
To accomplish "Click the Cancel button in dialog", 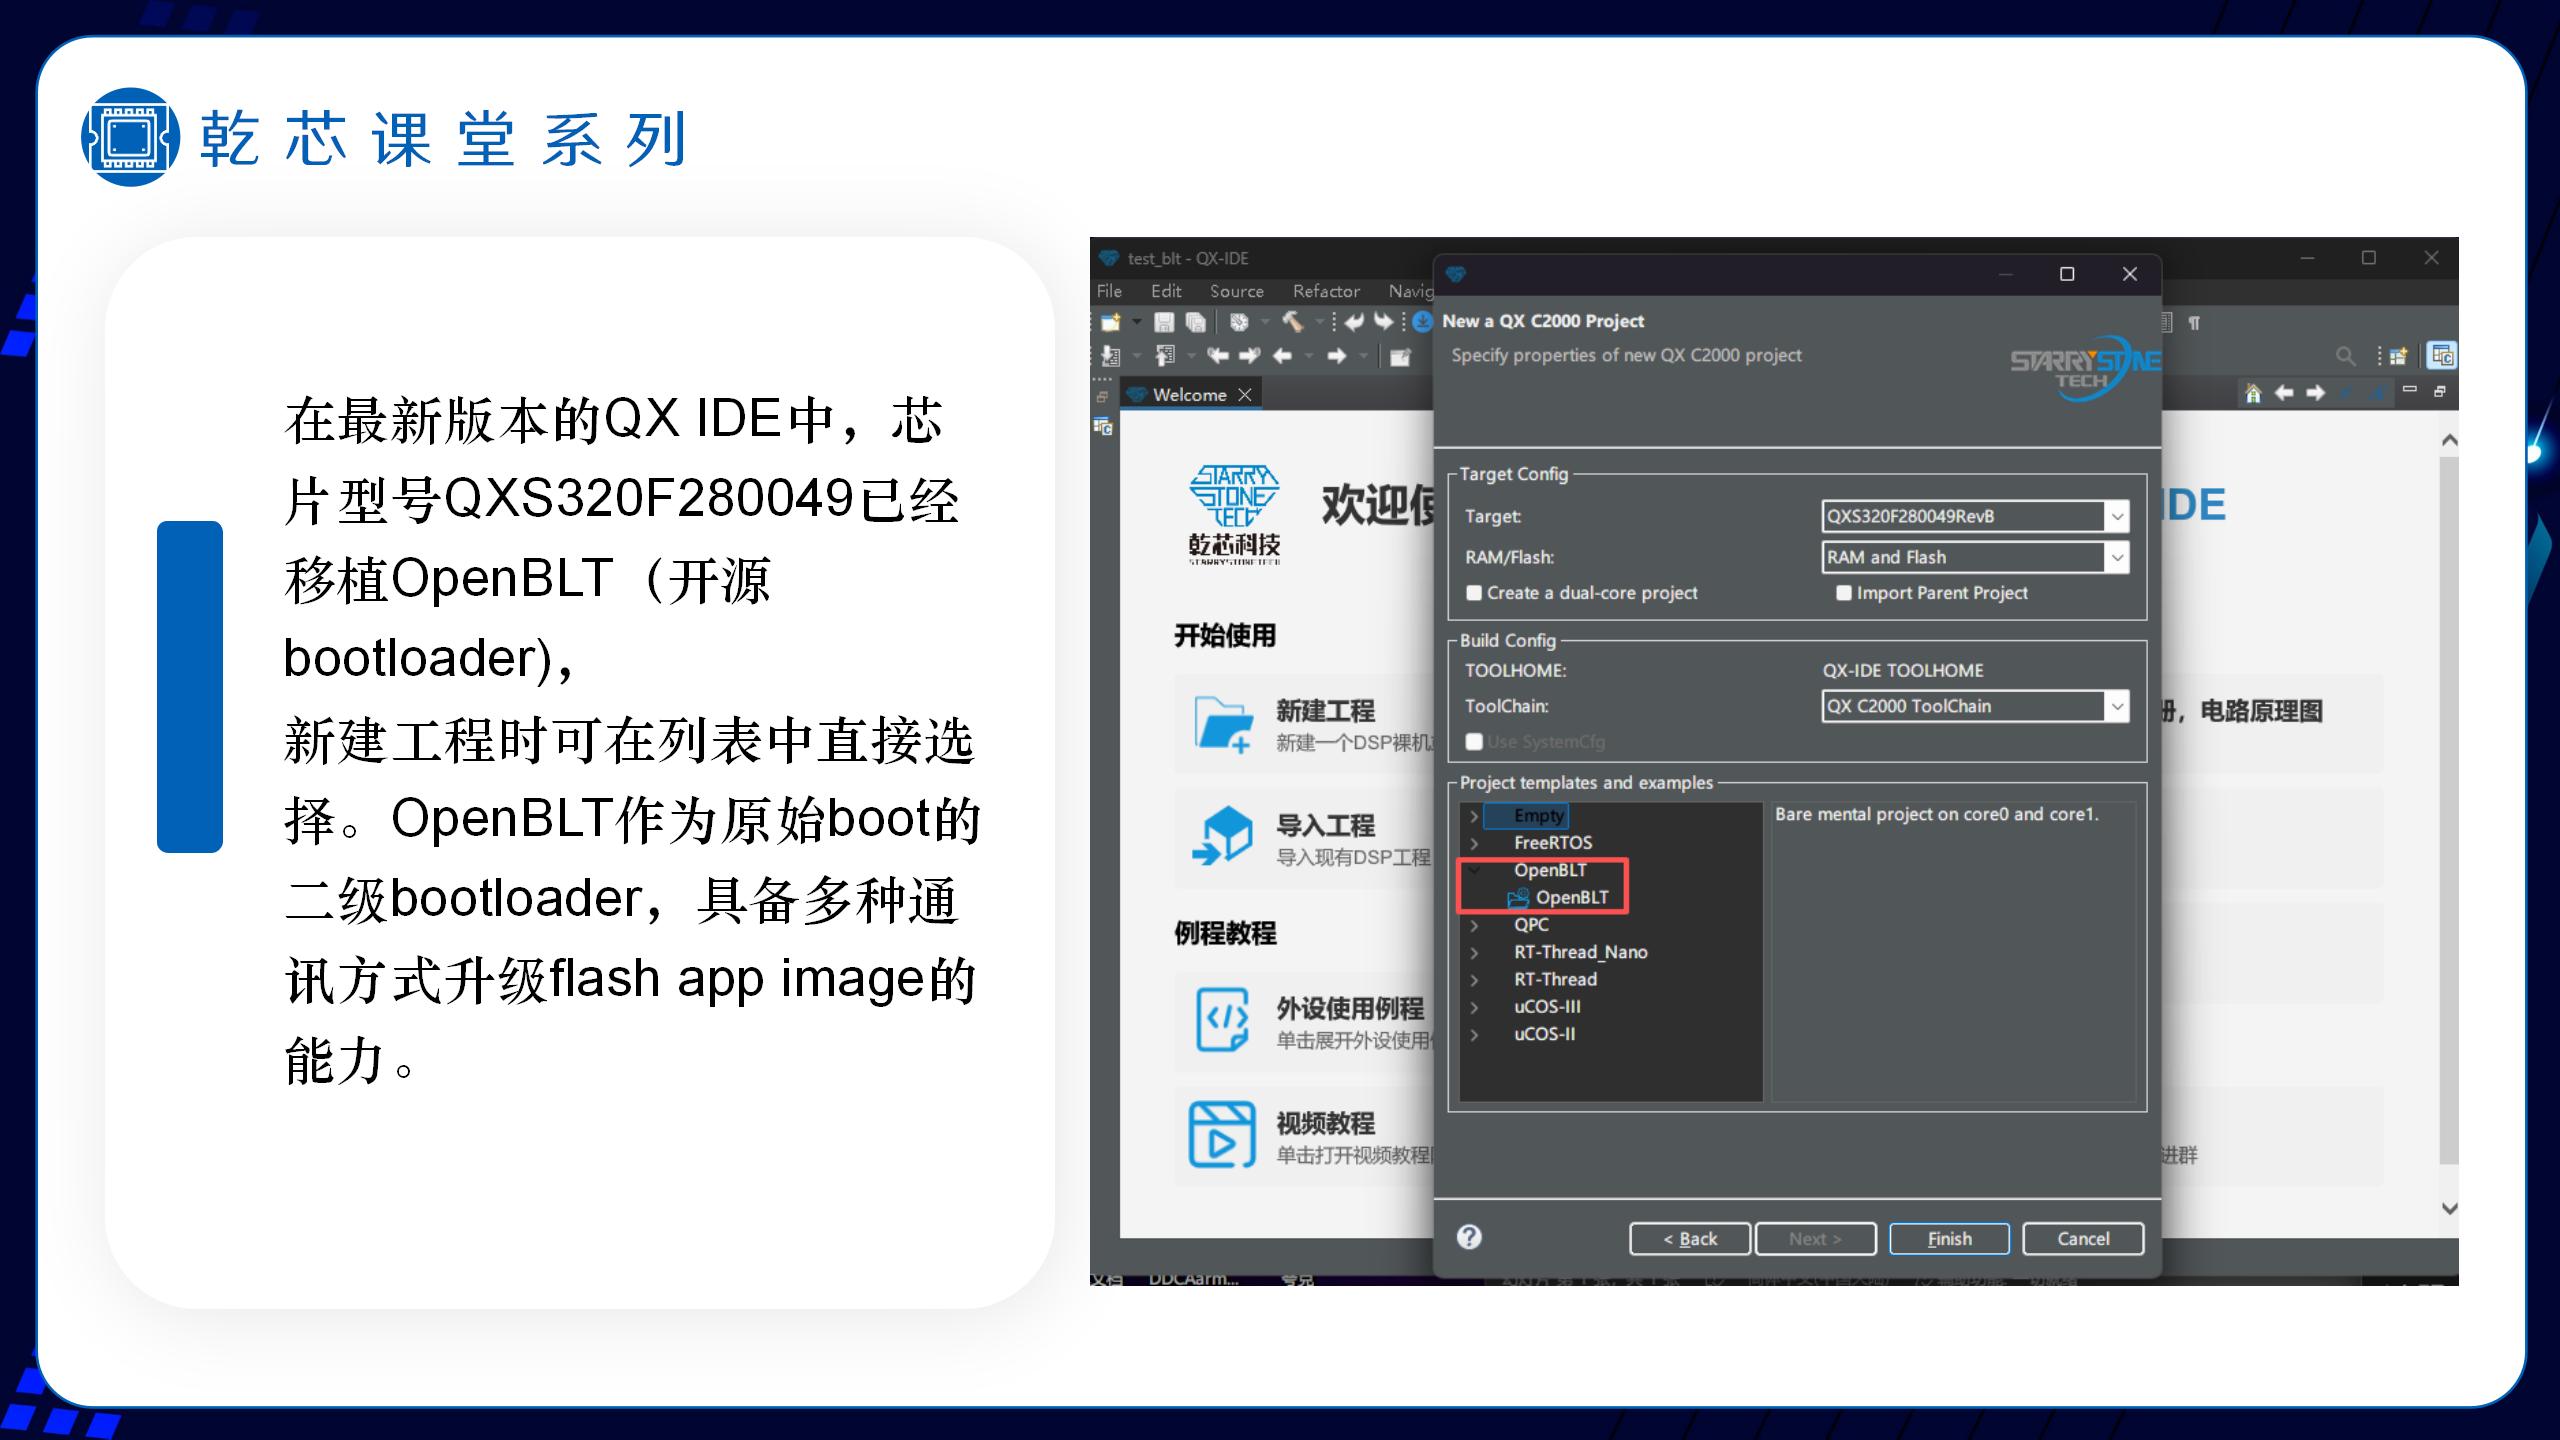I will (x=2082, y=1239).
